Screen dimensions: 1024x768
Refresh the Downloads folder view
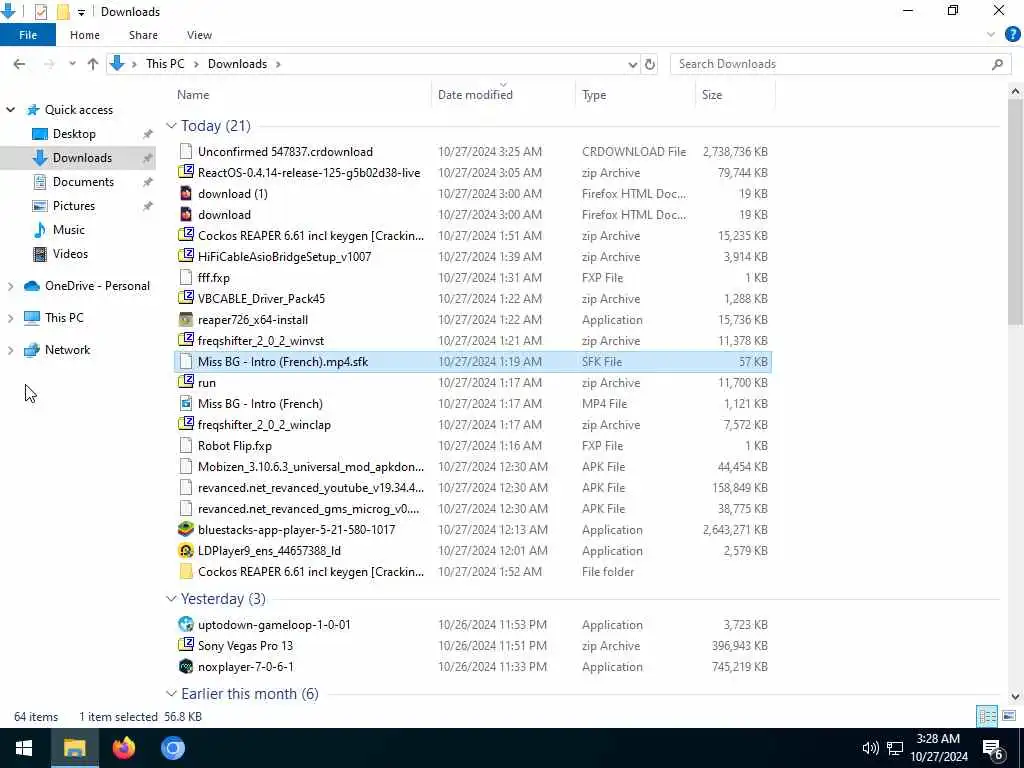pos(650,64)
